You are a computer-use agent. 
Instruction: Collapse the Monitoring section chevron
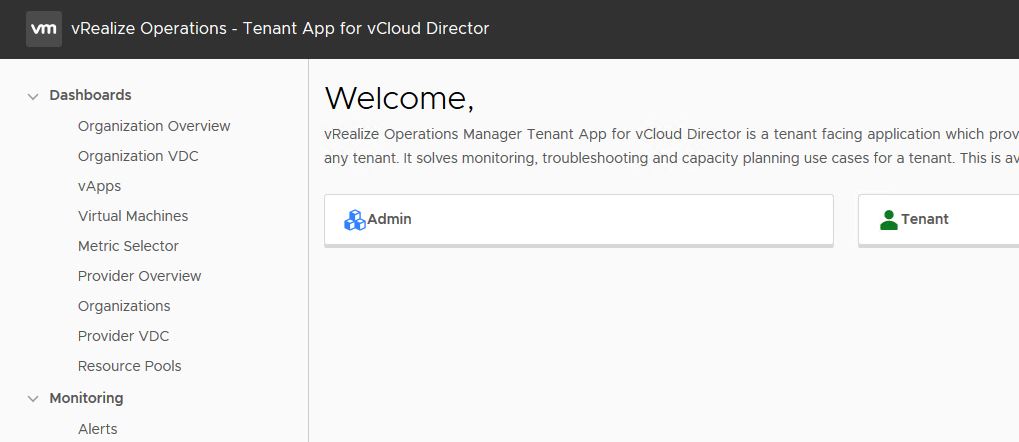tap(33, 399)
